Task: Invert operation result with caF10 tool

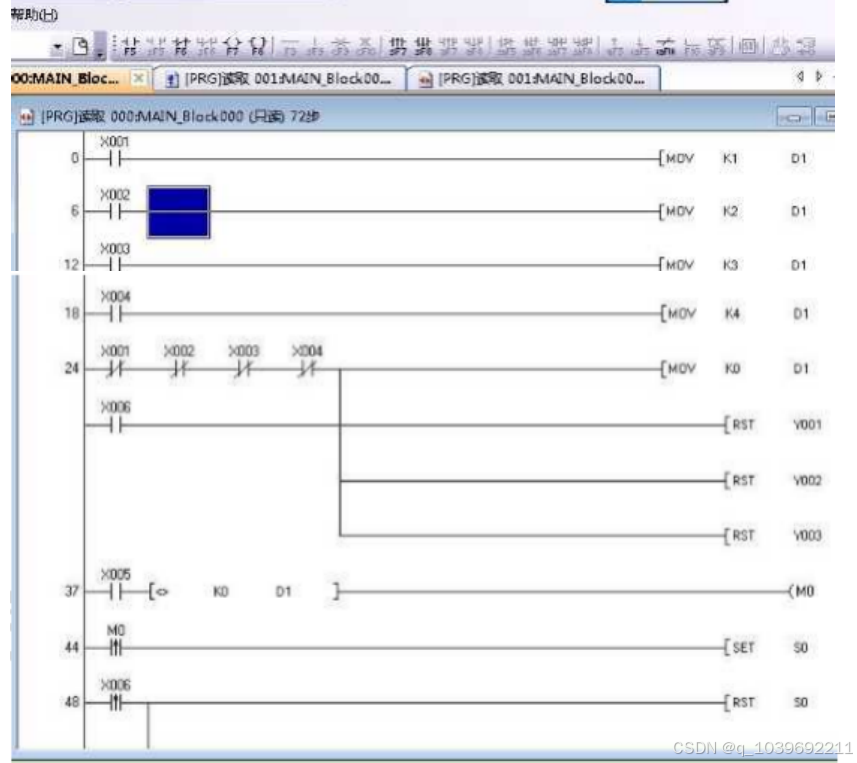Action: 665,47
